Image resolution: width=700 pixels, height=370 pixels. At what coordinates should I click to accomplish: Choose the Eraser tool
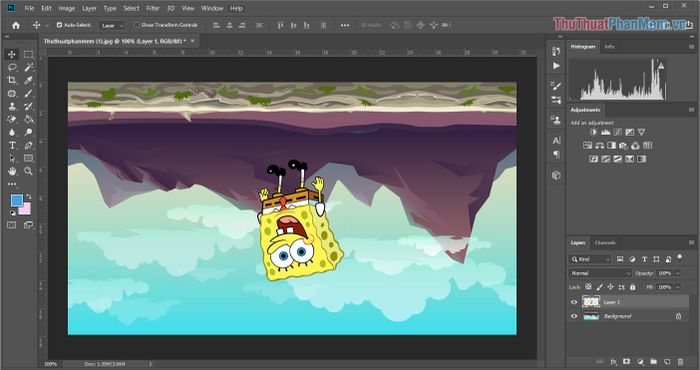[x=12, y=119]
